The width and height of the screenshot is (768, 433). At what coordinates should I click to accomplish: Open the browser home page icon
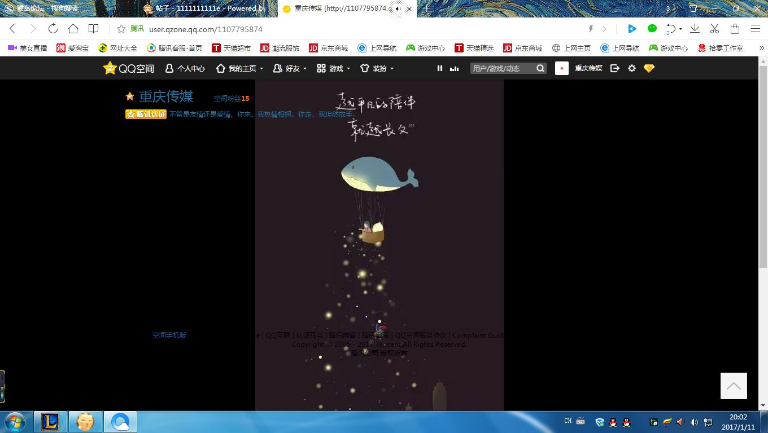pyautogui.click(x=73, y=28)
